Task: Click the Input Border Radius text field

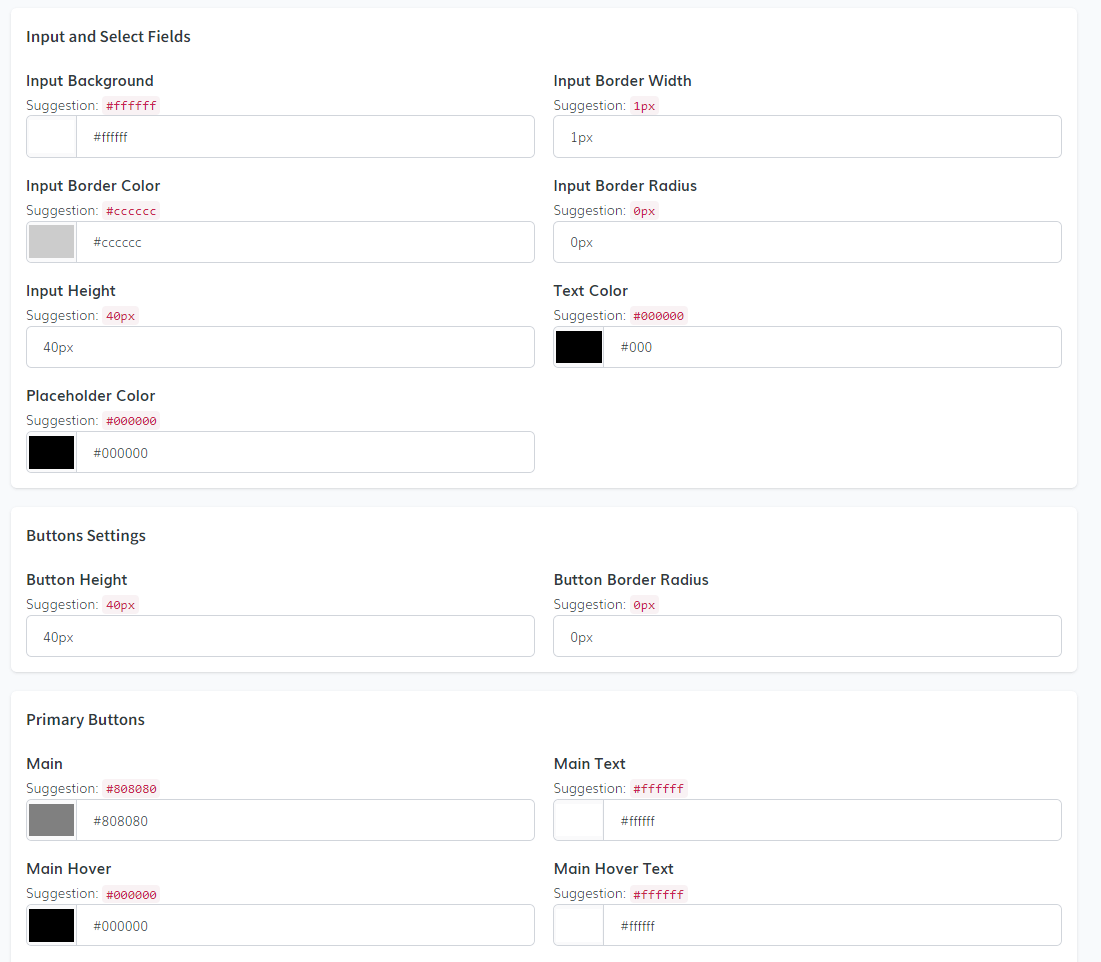Action: [807, 242]
